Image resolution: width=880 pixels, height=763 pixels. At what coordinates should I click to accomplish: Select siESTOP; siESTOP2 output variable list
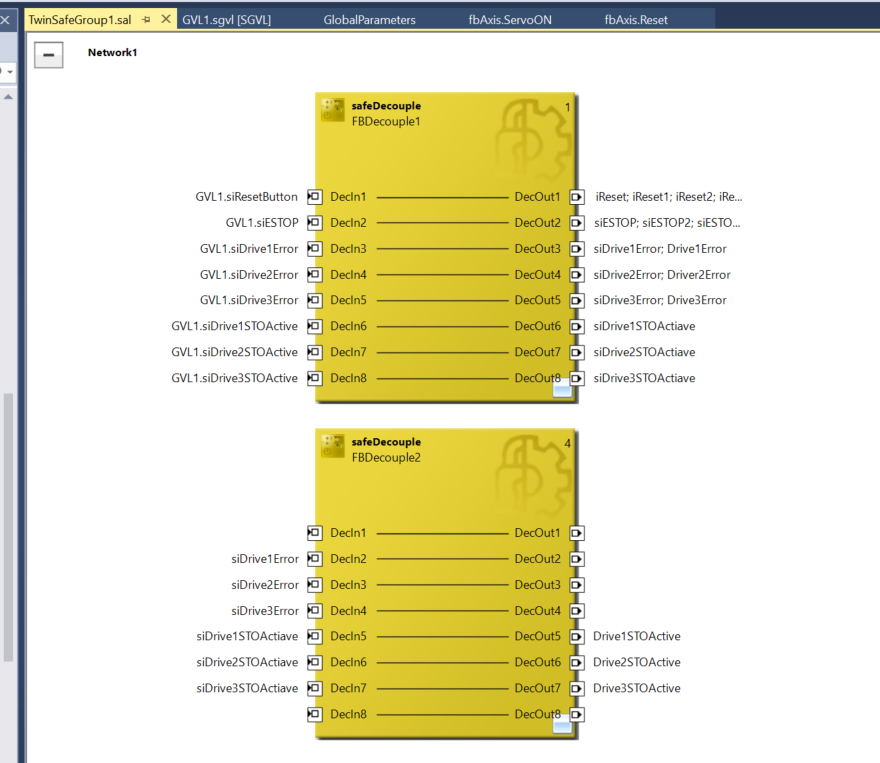tap(667, 223)
